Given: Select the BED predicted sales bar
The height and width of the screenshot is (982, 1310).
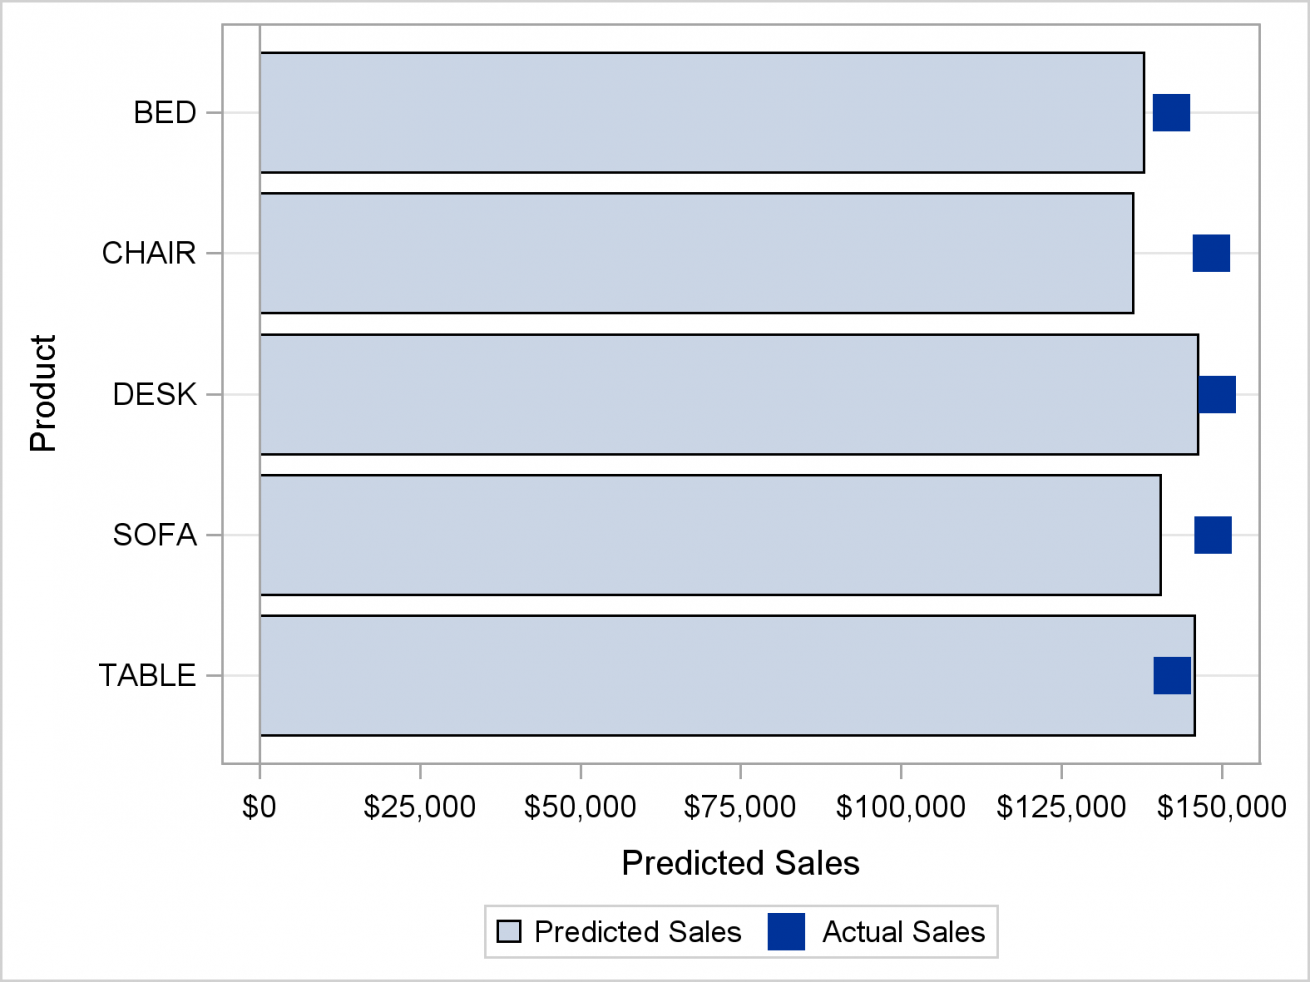Looking at the screenshot, I should click(x=700, y=113).
